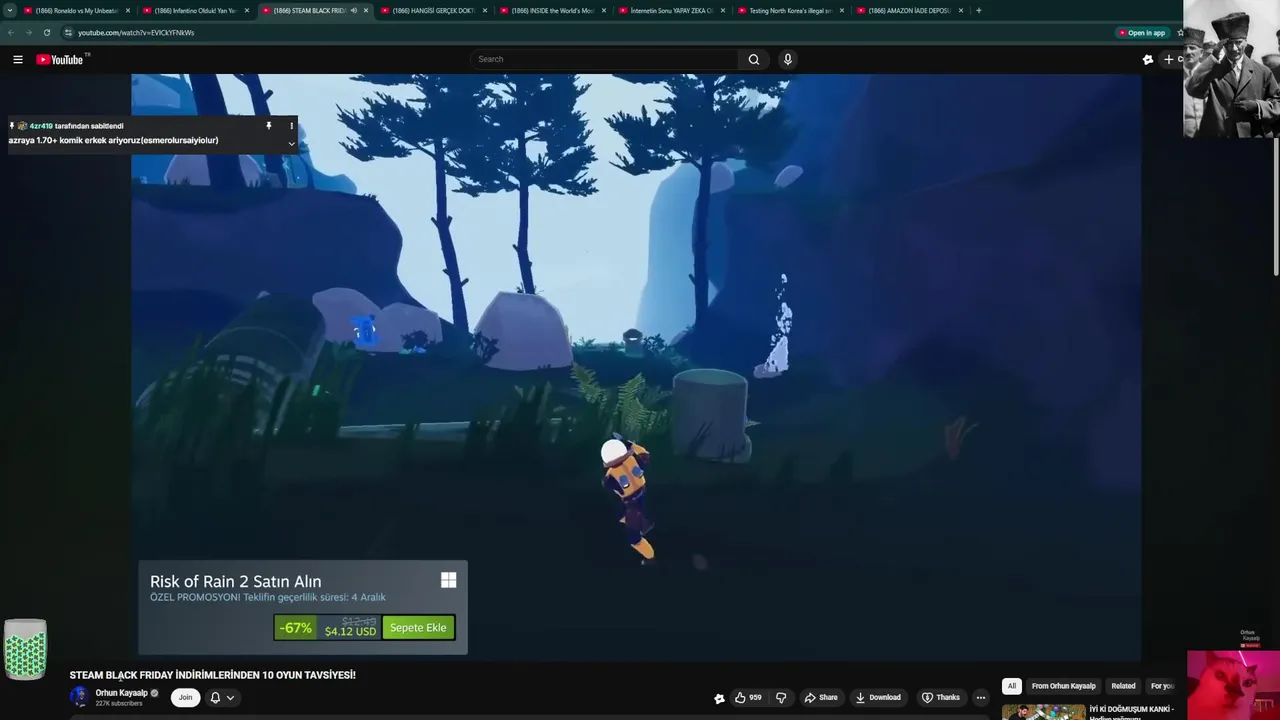The width and height of the screenshot is (1280, 720).
Task: Dislike the video thumbs down
Action: point(782,698)
